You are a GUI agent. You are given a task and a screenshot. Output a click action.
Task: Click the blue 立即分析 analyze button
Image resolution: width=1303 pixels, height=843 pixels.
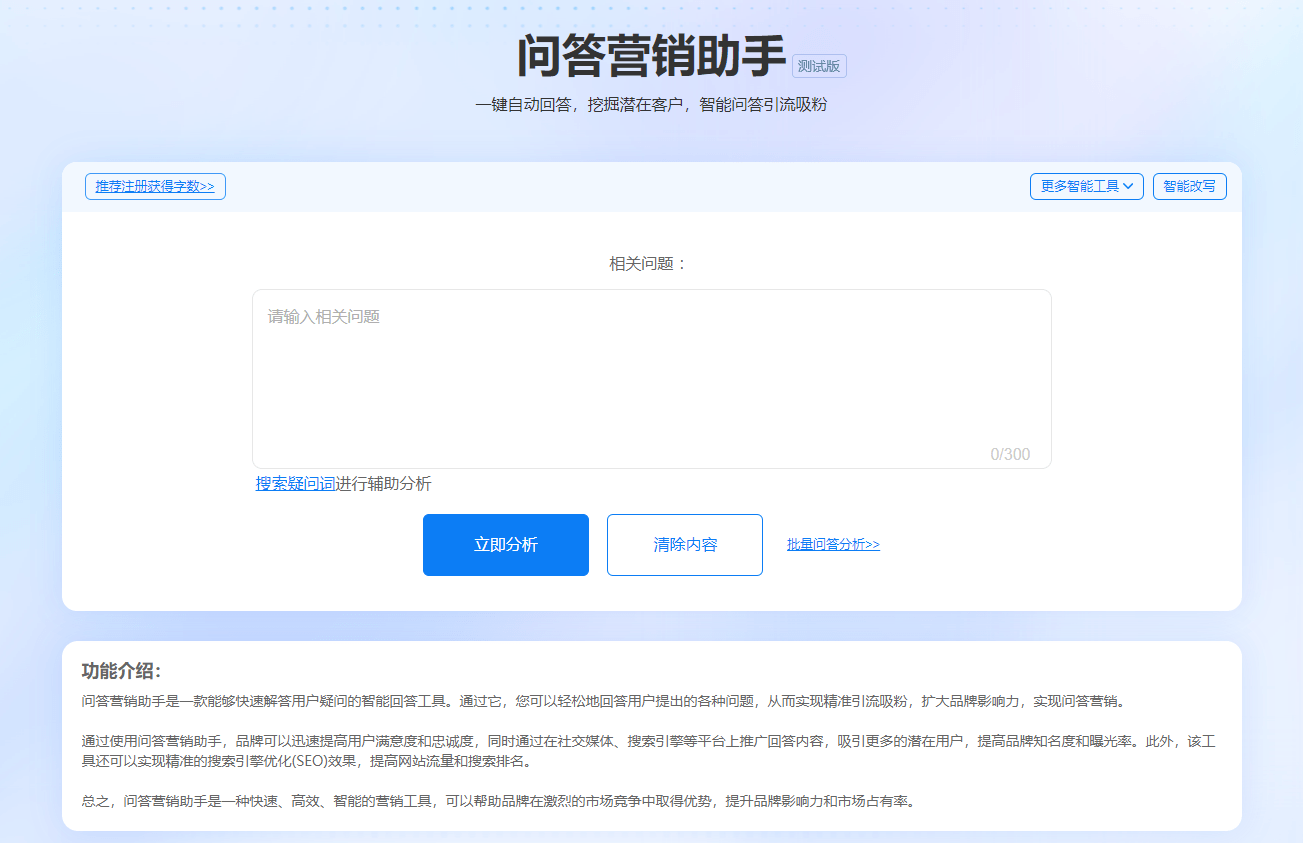(x=505, y=544)
